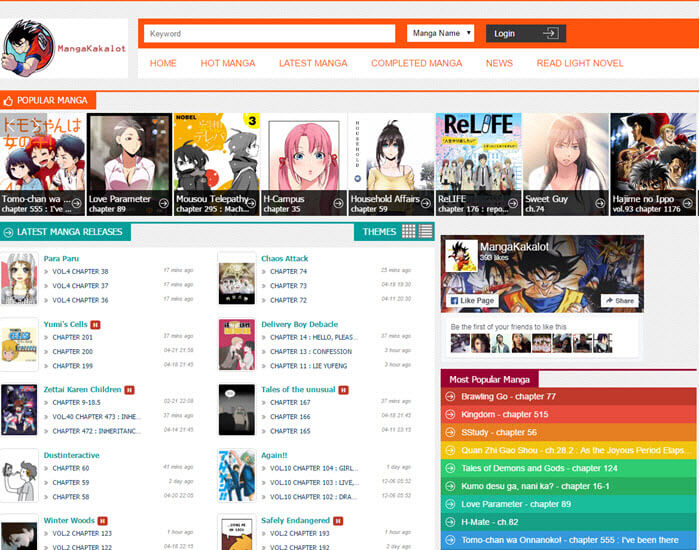Click the hot badge next to Safely Endangered

pos(338,521)
